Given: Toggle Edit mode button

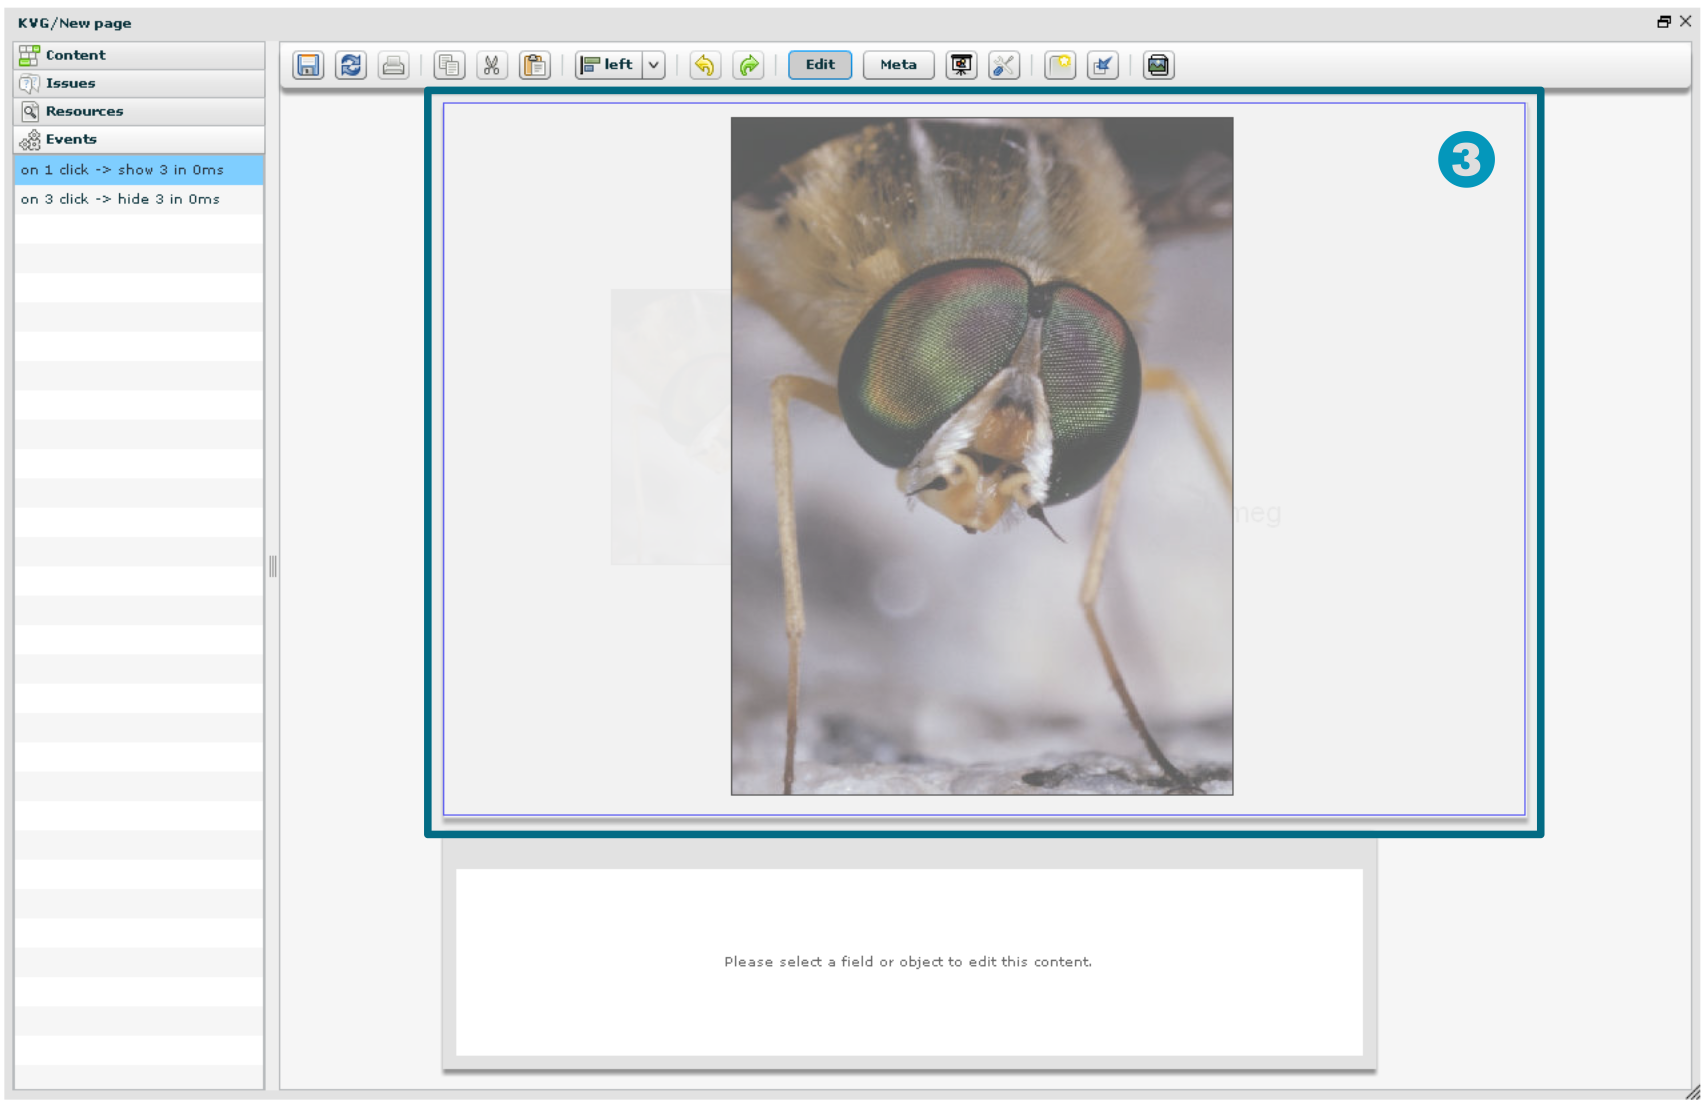Looking at the screenshot, I should click(820, 65).
